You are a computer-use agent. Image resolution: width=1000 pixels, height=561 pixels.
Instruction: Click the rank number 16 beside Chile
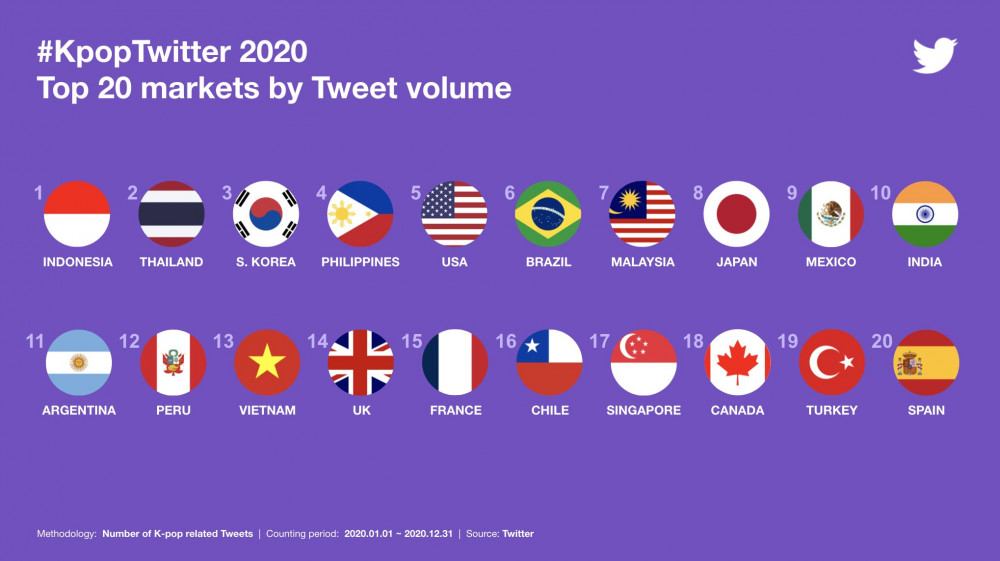506,342
